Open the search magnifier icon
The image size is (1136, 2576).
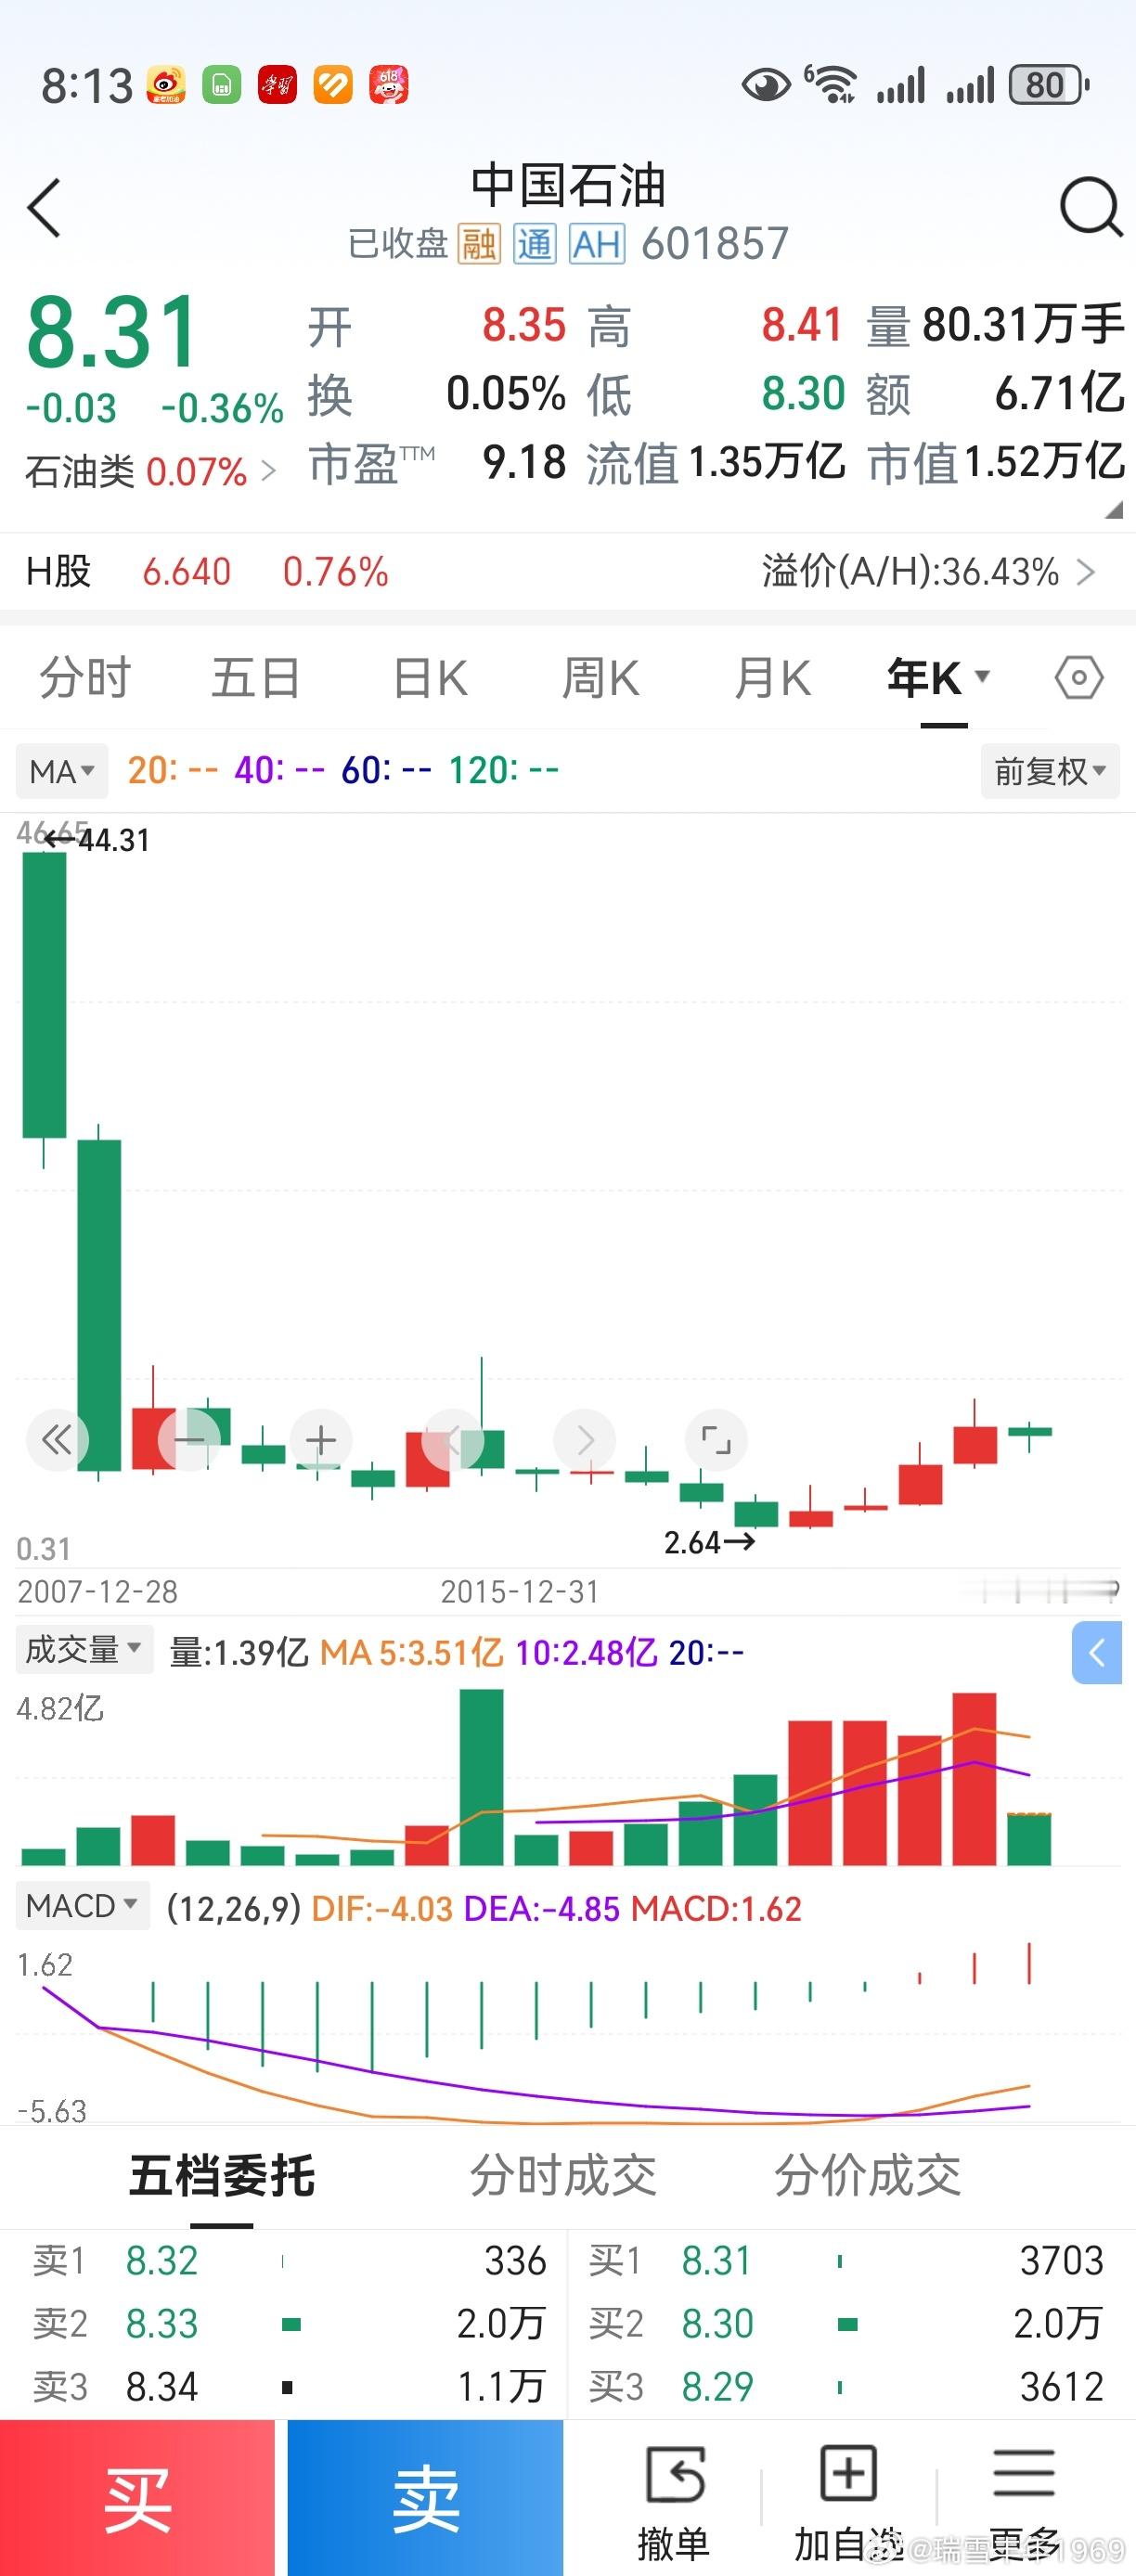(x=1090, y=207)
